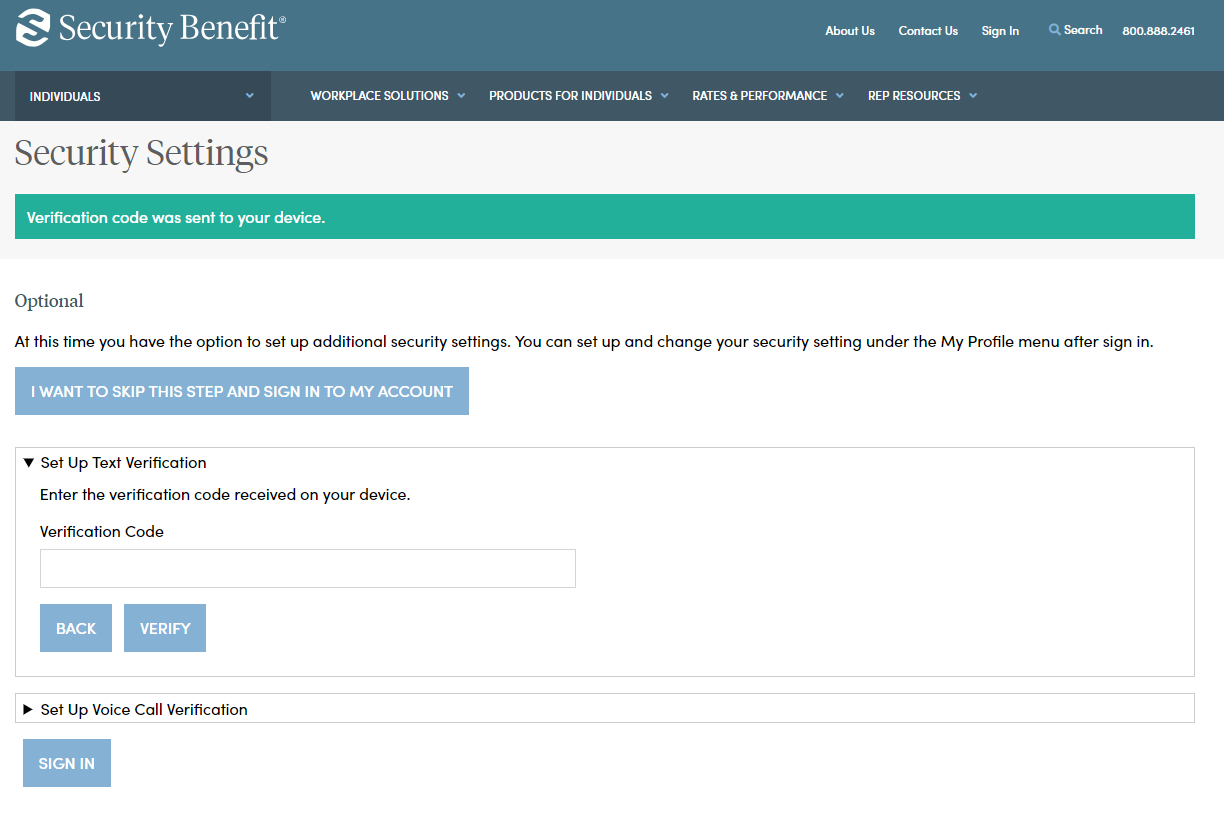The height and width of the screenshot is (813, 1224).
Task: Click the chevron beside Products for Individuals
Action: 665,96
